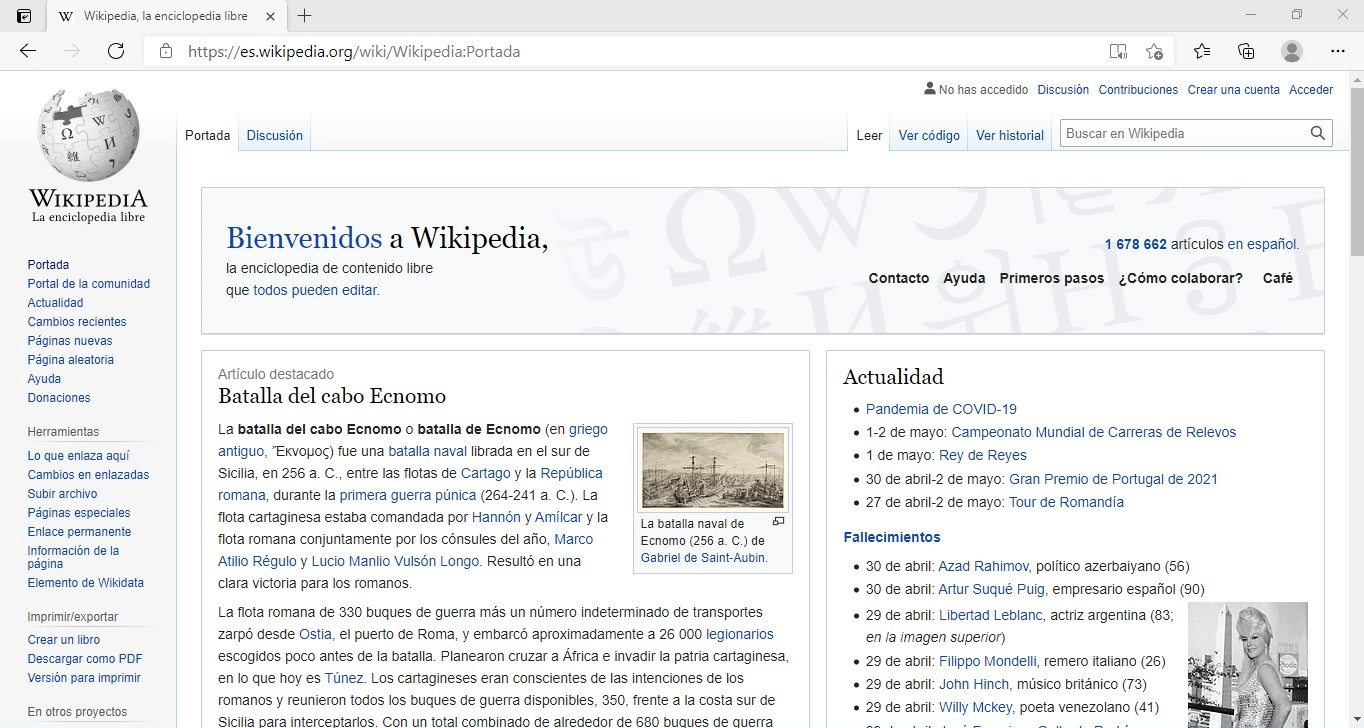The height and width of the screenshot is (728, 1364).
Task: Open Portal de la comunidad sidebar link
Action: click(x=89, y=284)
